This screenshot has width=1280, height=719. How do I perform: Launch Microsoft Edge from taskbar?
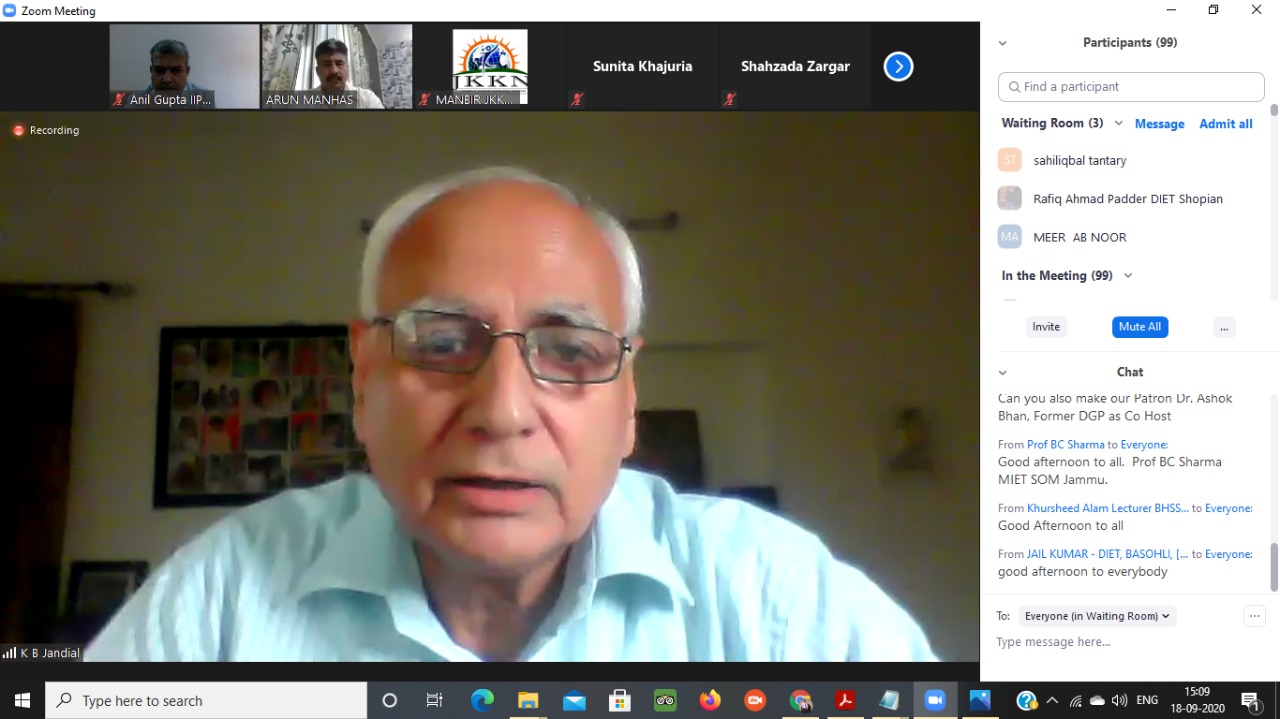pyautogui.click(x=482, y=700)
